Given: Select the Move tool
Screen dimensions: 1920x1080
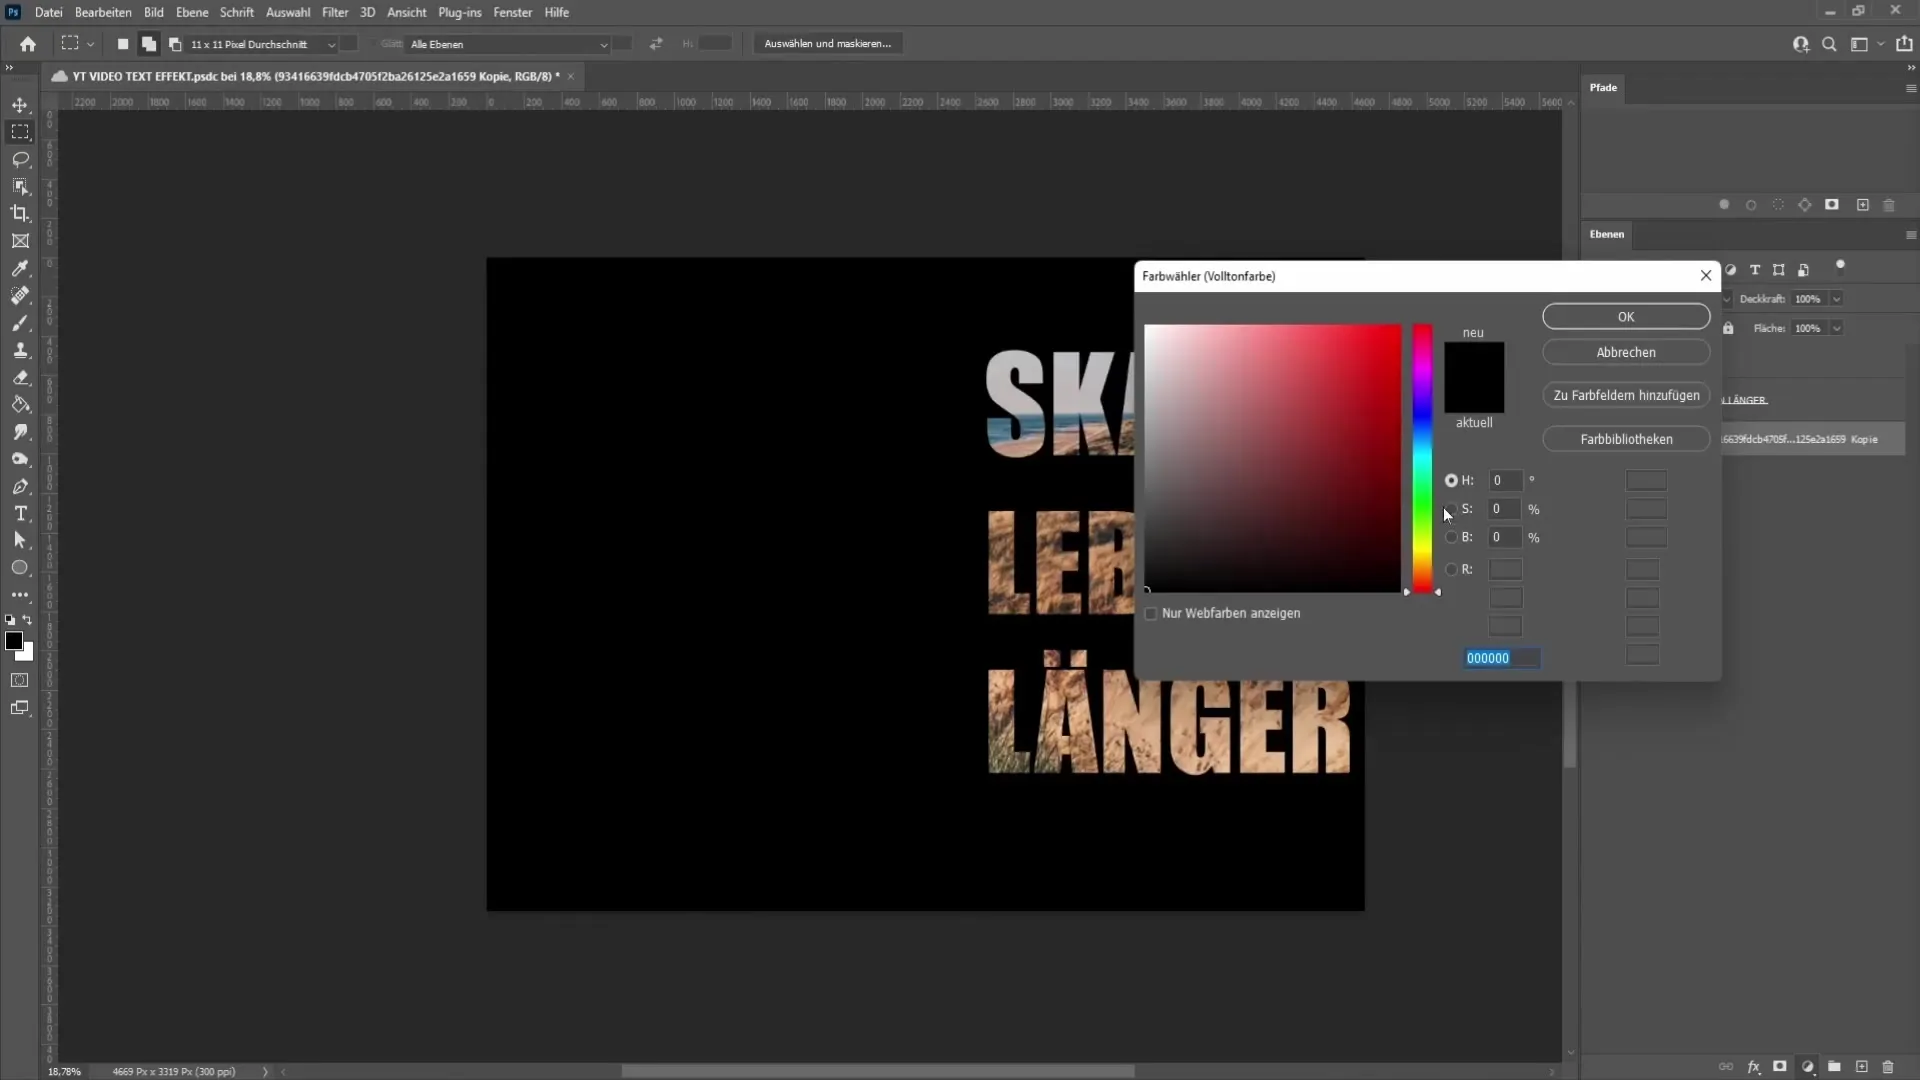Looking at the screenshot, I should click(x=20, y=105).
